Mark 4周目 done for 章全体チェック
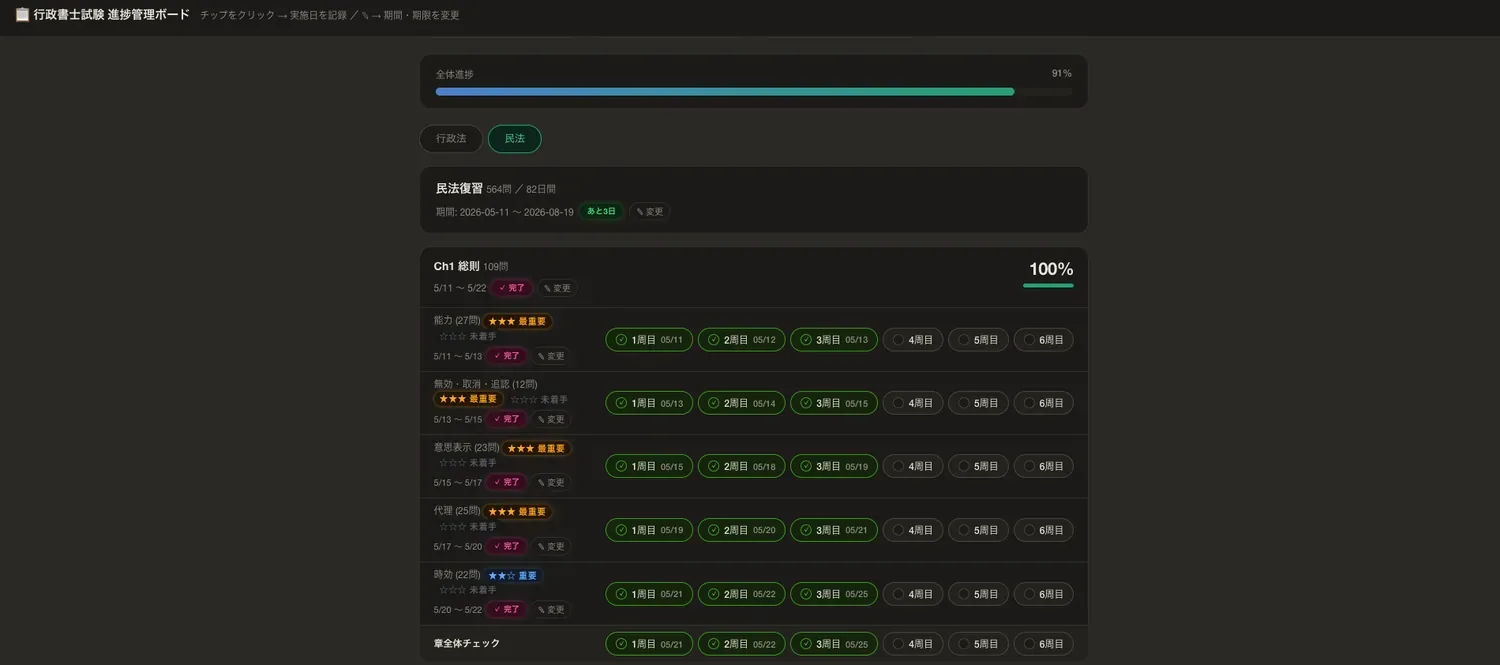 coord(913,644)
